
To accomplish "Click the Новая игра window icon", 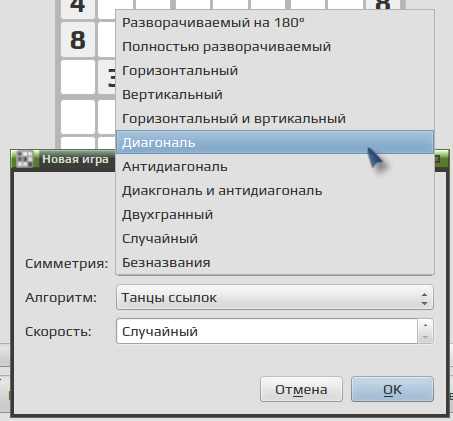I will tap(25, 159).
